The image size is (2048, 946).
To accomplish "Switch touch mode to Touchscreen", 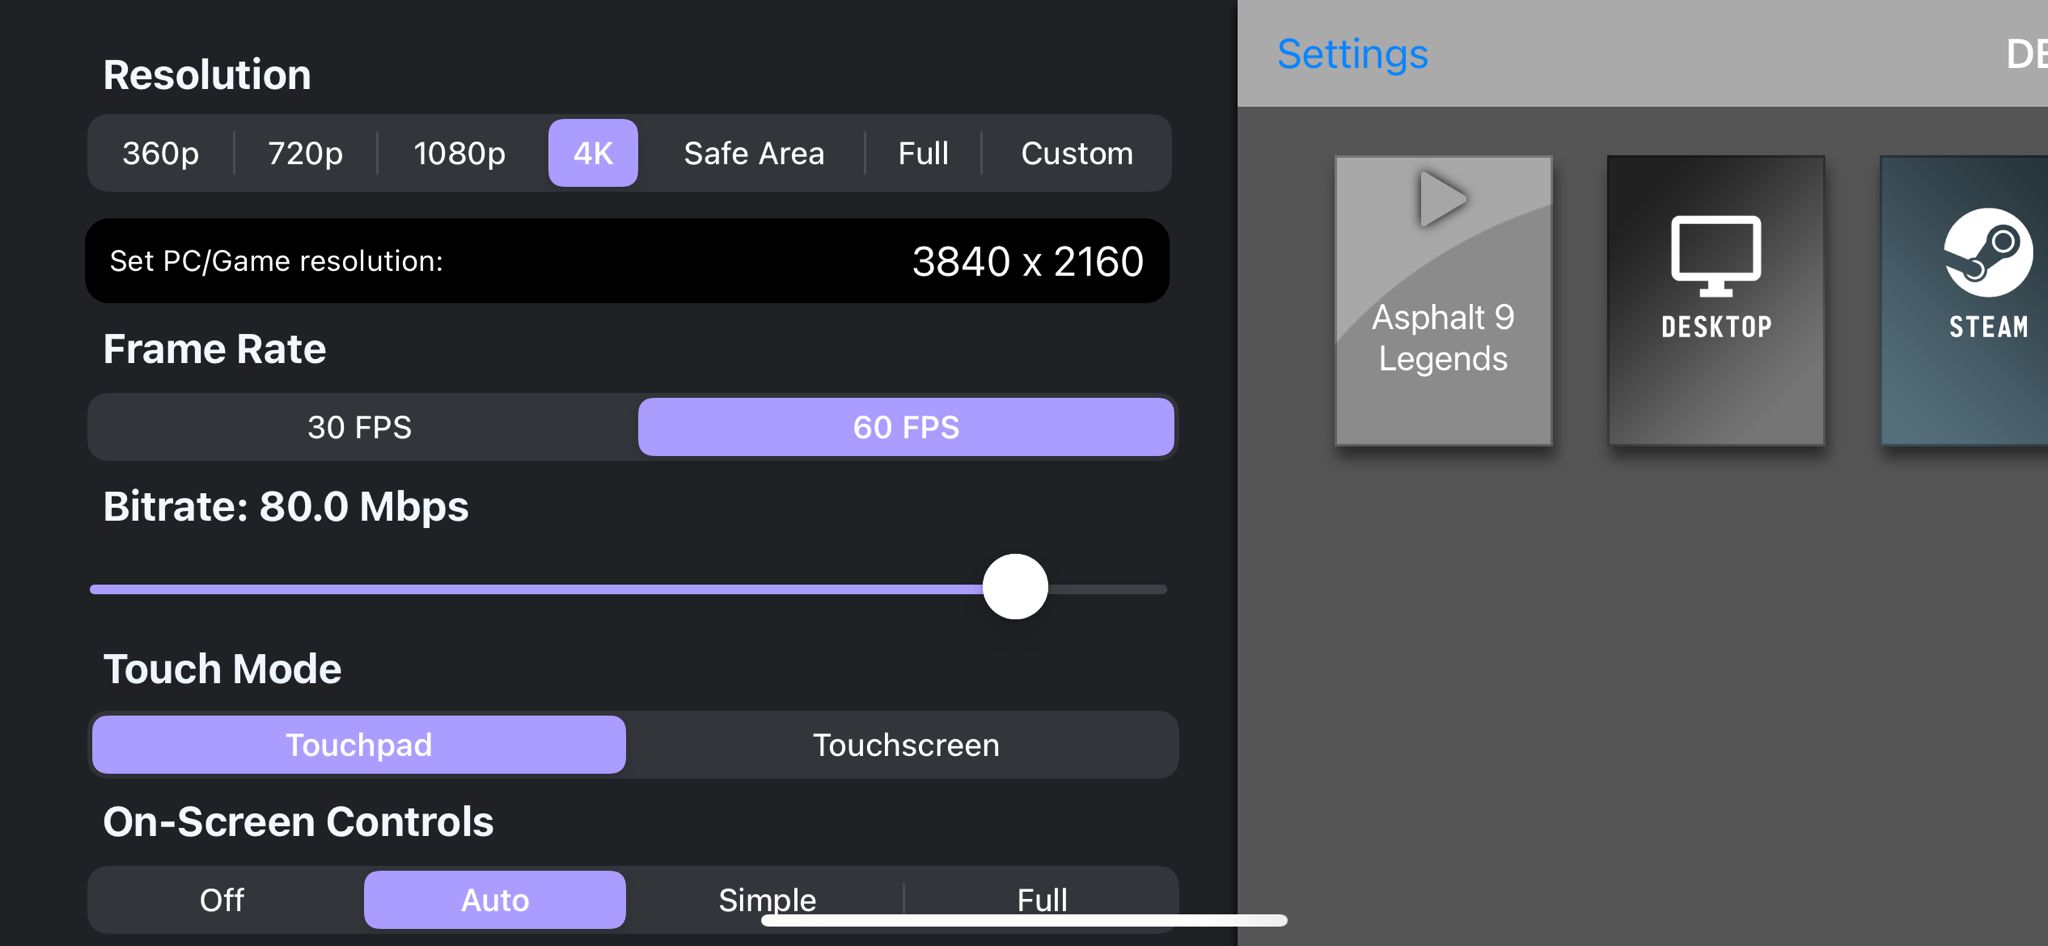I will (x=906, y=745).
